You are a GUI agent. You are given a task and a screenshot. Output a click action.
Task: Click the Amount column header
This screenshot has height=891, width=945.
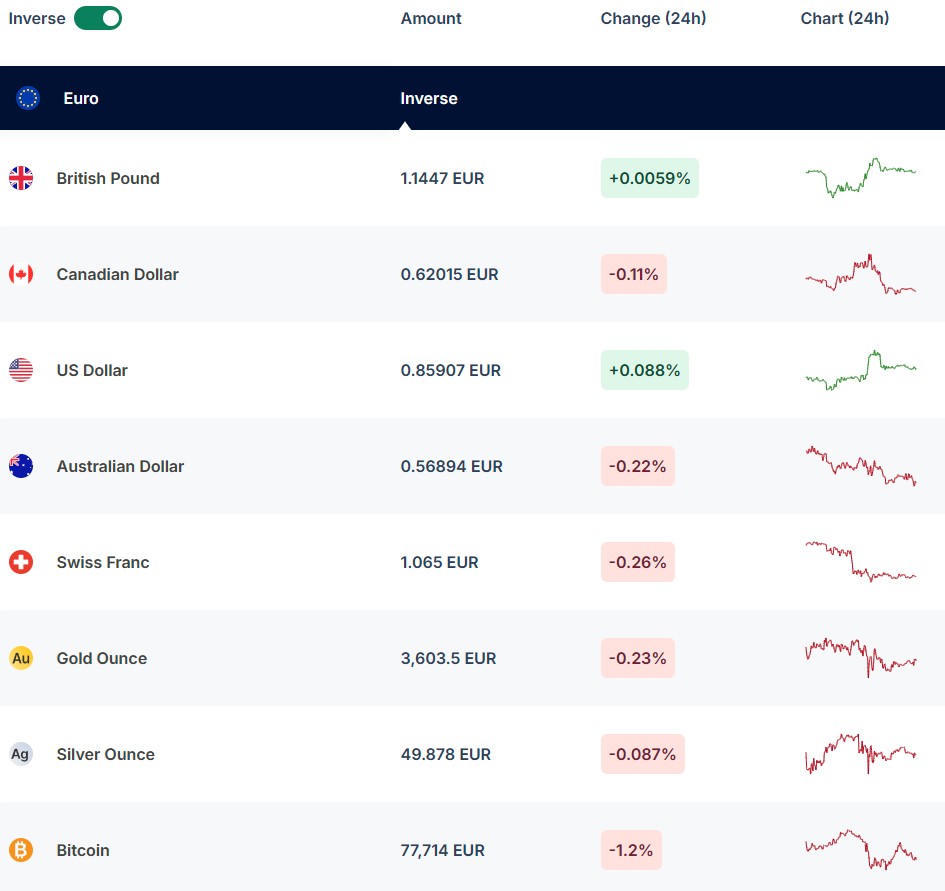(x=431, y=18)
